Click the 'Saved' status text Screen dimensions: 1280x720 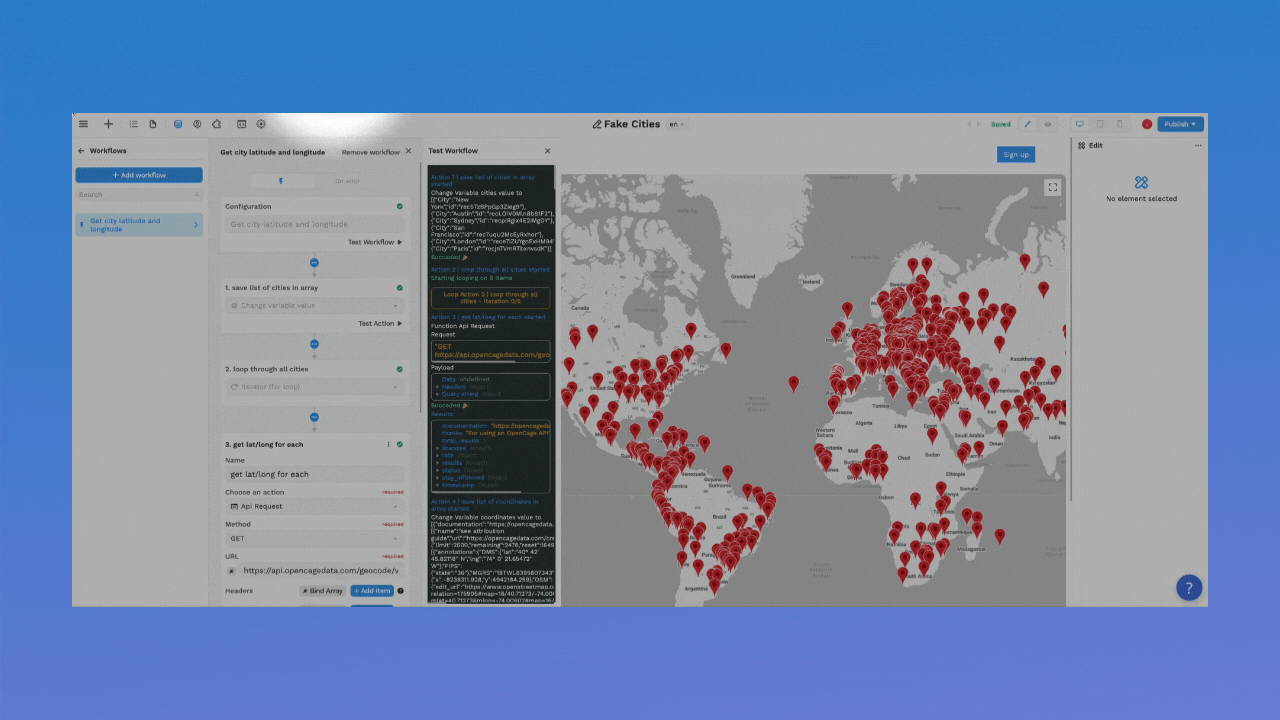1001,124
